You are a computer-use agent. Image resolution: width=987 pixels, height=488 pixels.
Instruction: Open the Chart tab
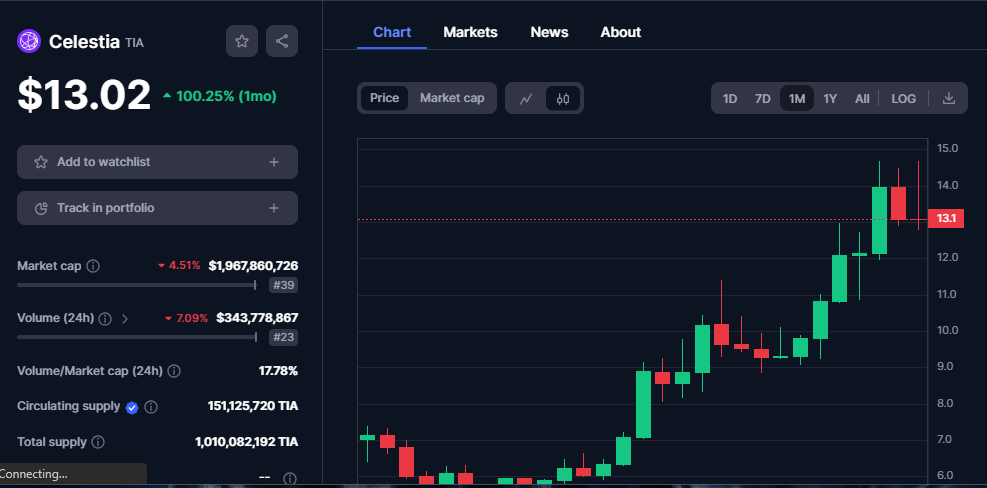pos(392,32)
